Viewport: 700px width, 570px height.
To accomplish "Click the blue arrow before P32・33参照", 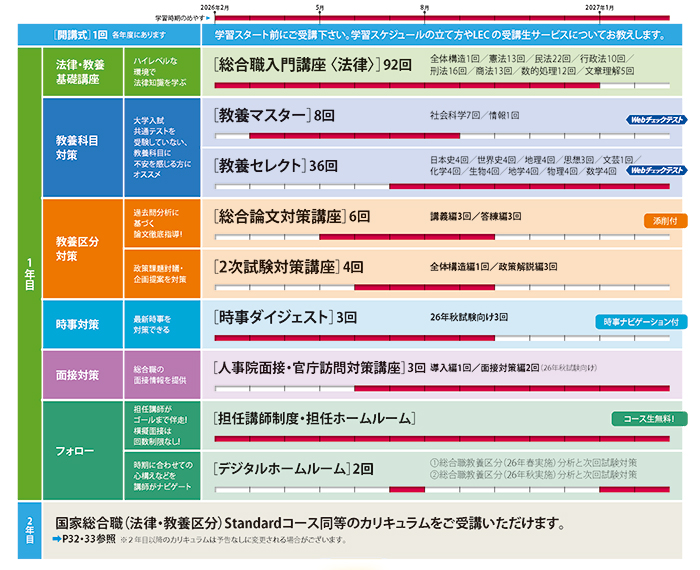I will [x=57, y=540].
